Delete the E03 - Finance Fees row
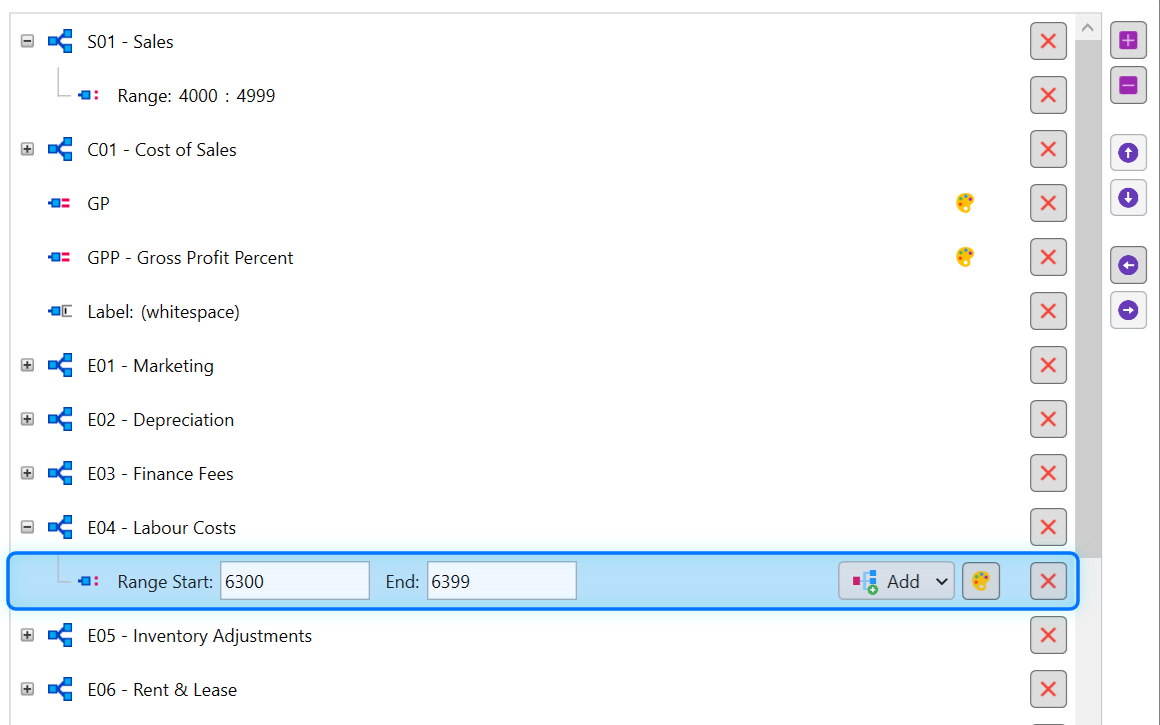 1048,473
